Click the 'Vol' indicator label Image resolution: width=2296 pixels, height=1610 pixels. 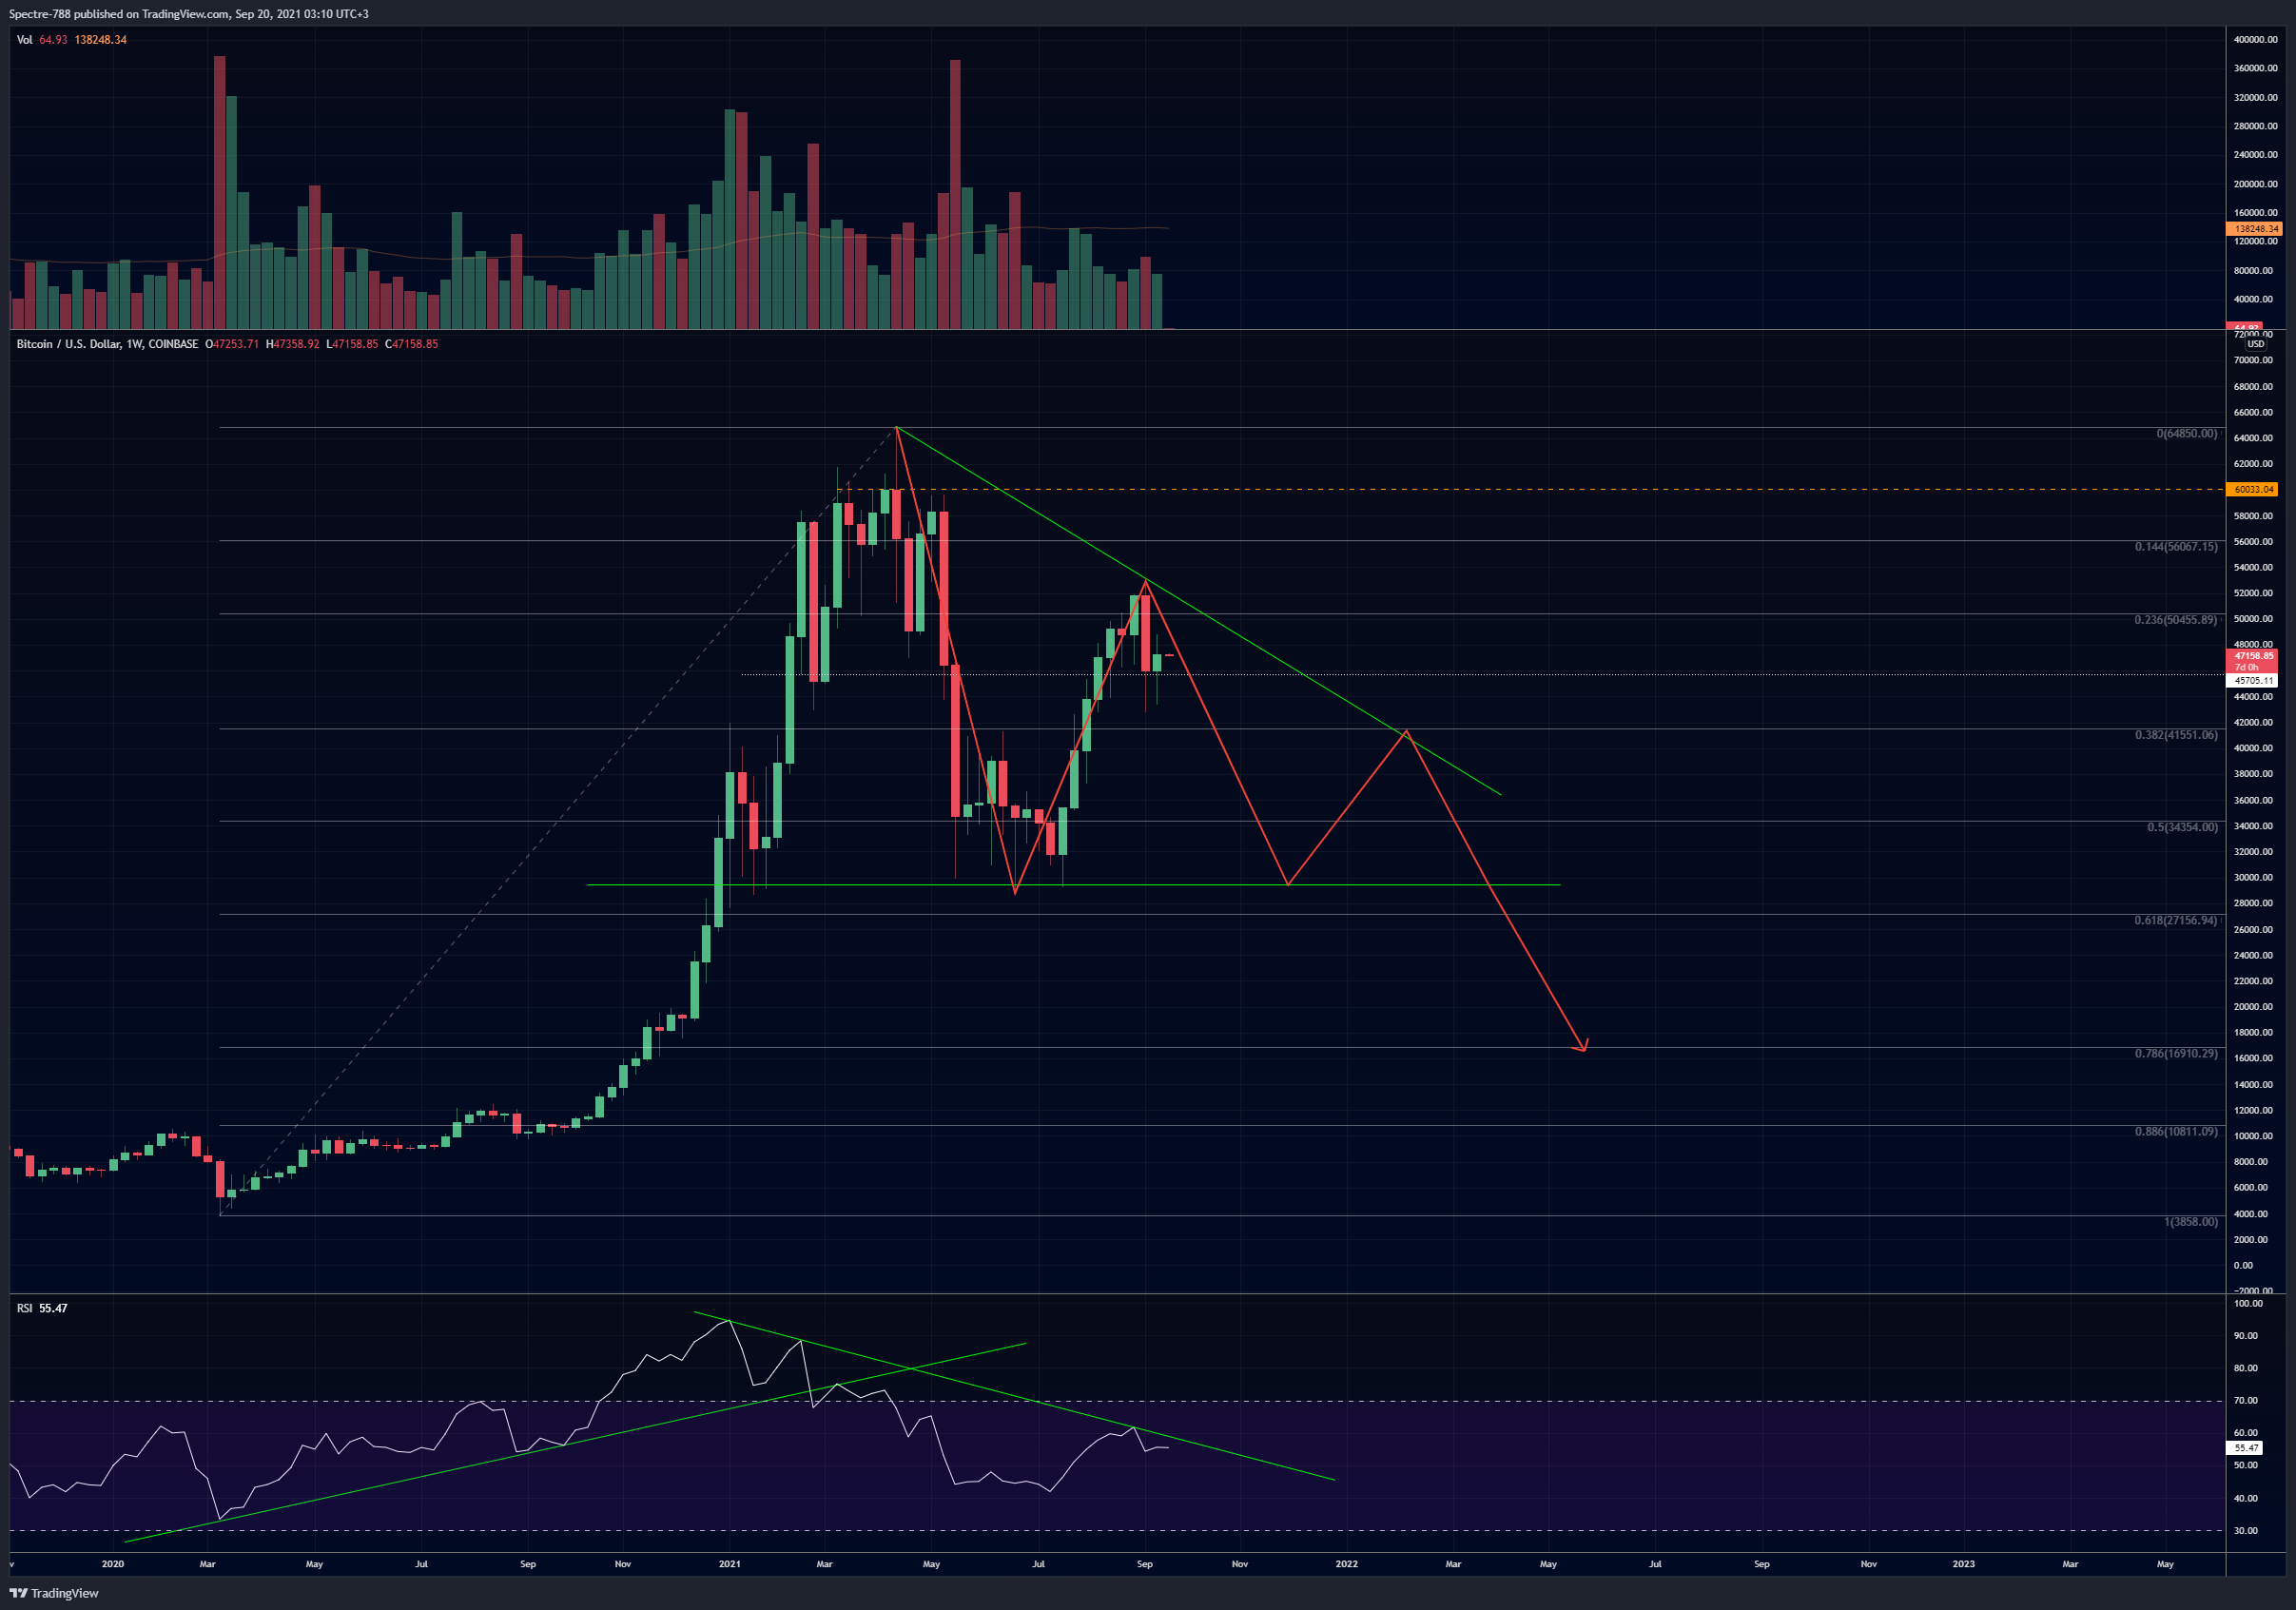click(x=24, y=40)
